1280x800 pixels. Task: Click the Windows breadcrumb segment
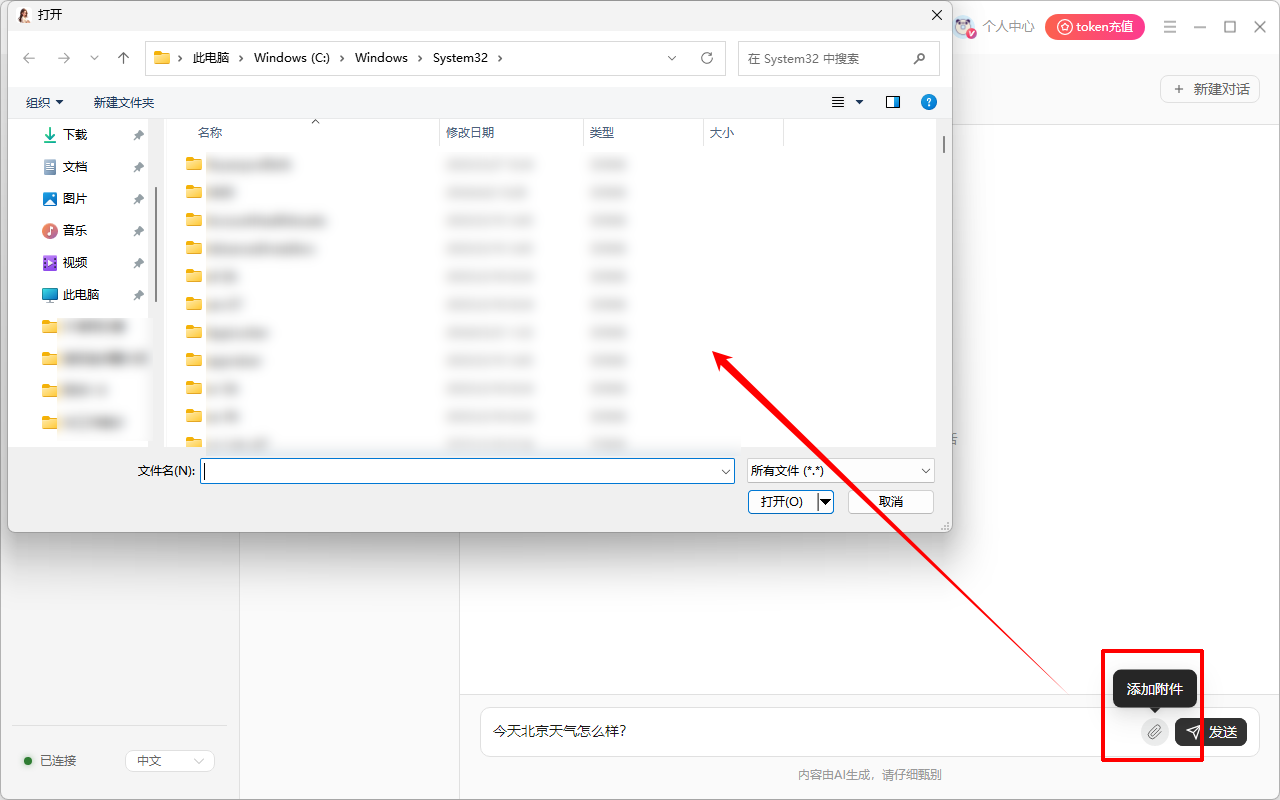[381, 58]
